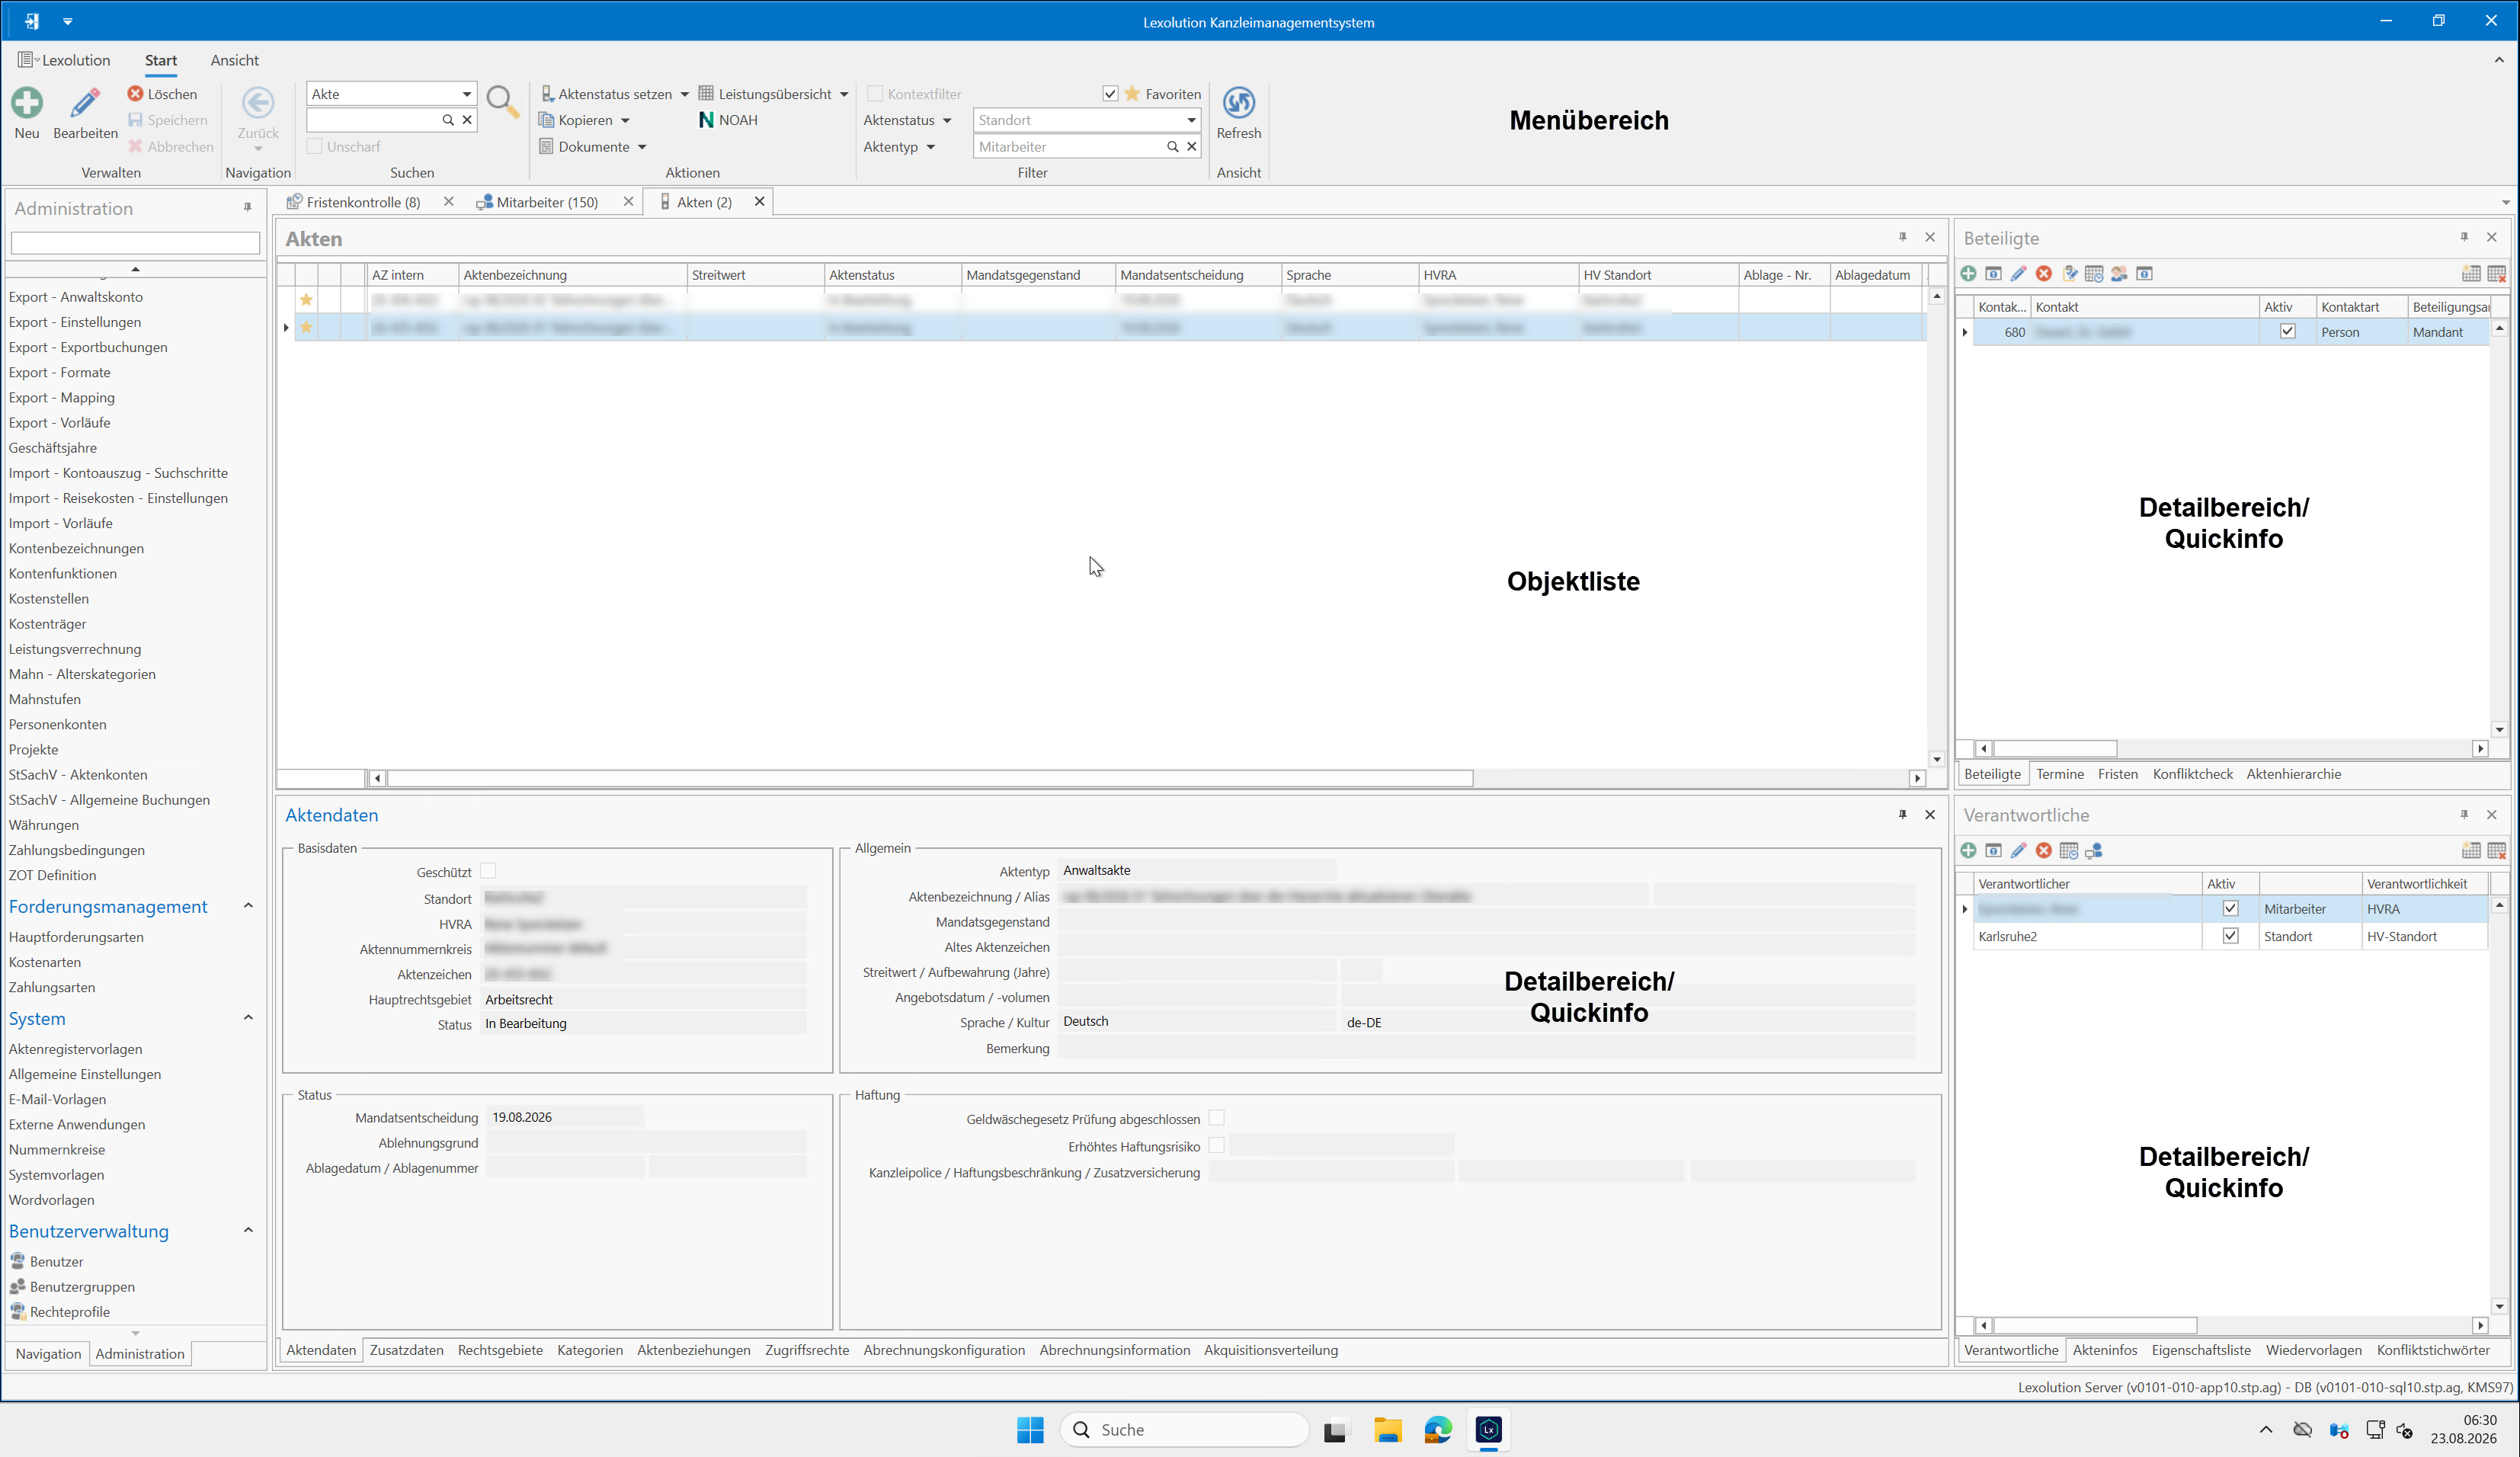Open File Explorer from the taskbar

1387,1430
